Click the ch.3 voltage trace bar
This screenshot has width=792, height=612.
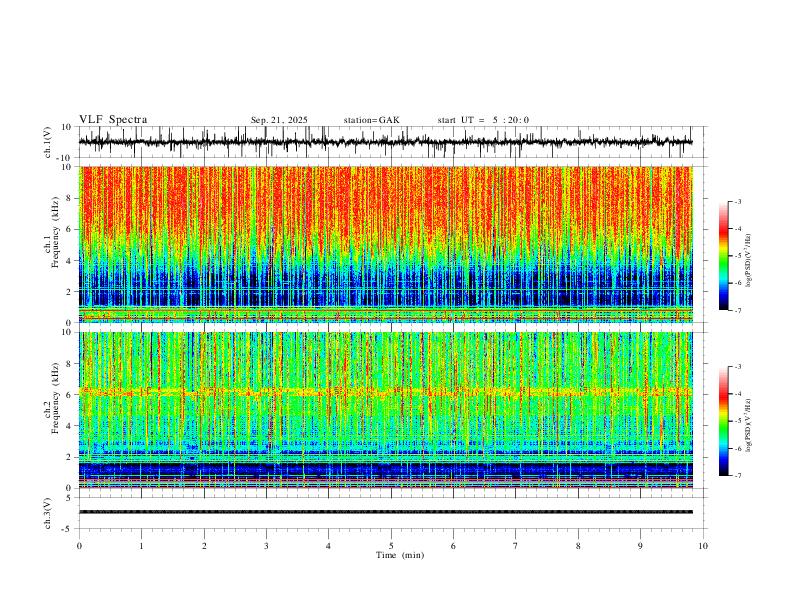385,512
